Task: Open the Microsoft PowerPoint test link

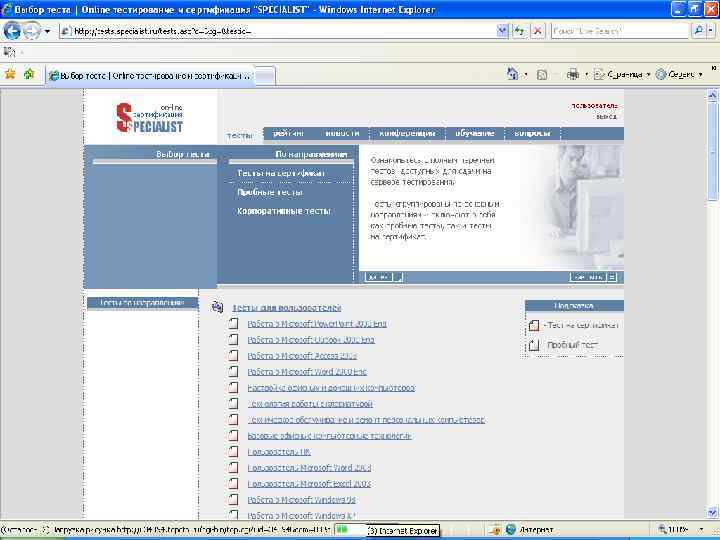Action: point(317,324)
